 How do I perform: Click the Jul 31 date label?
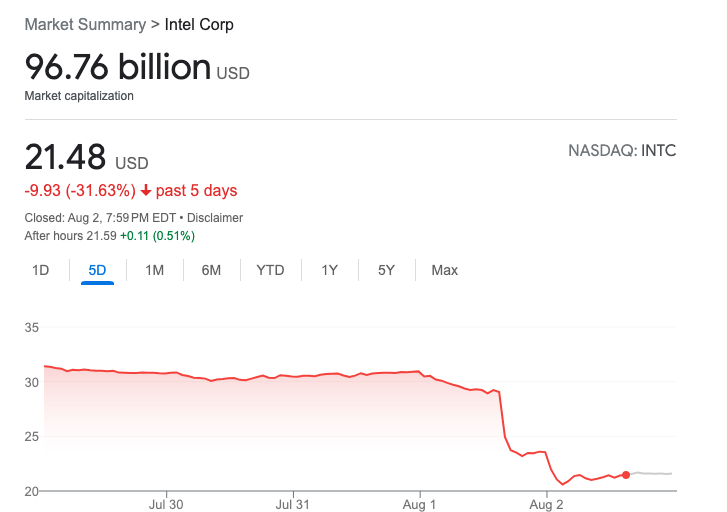[293, 502]
